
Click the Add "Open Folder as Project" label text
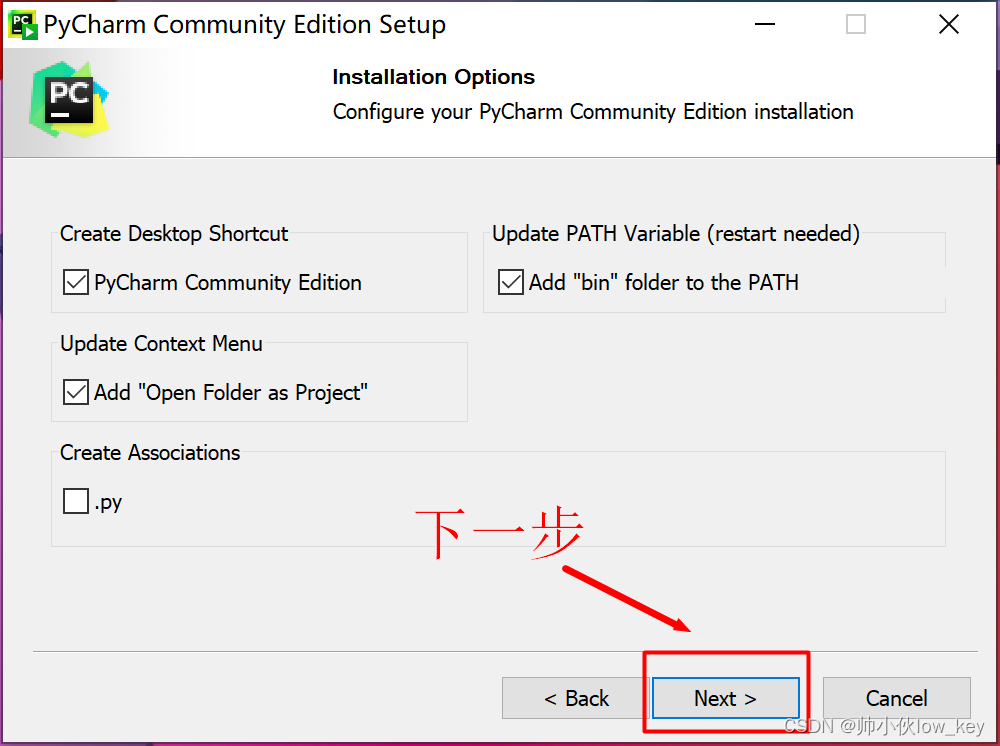[231, 393]
